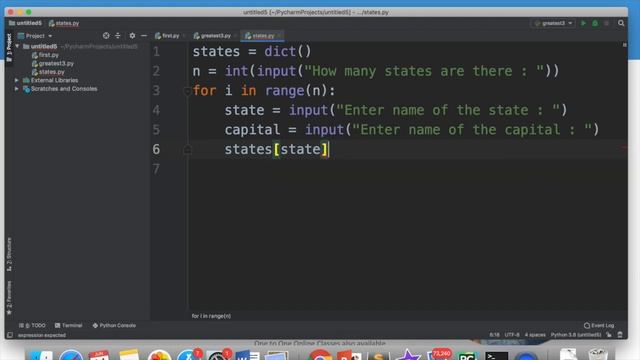640x360 pixels.
Task: Open the Event Log
Action: pyautogui.click(x=599, y=325)
